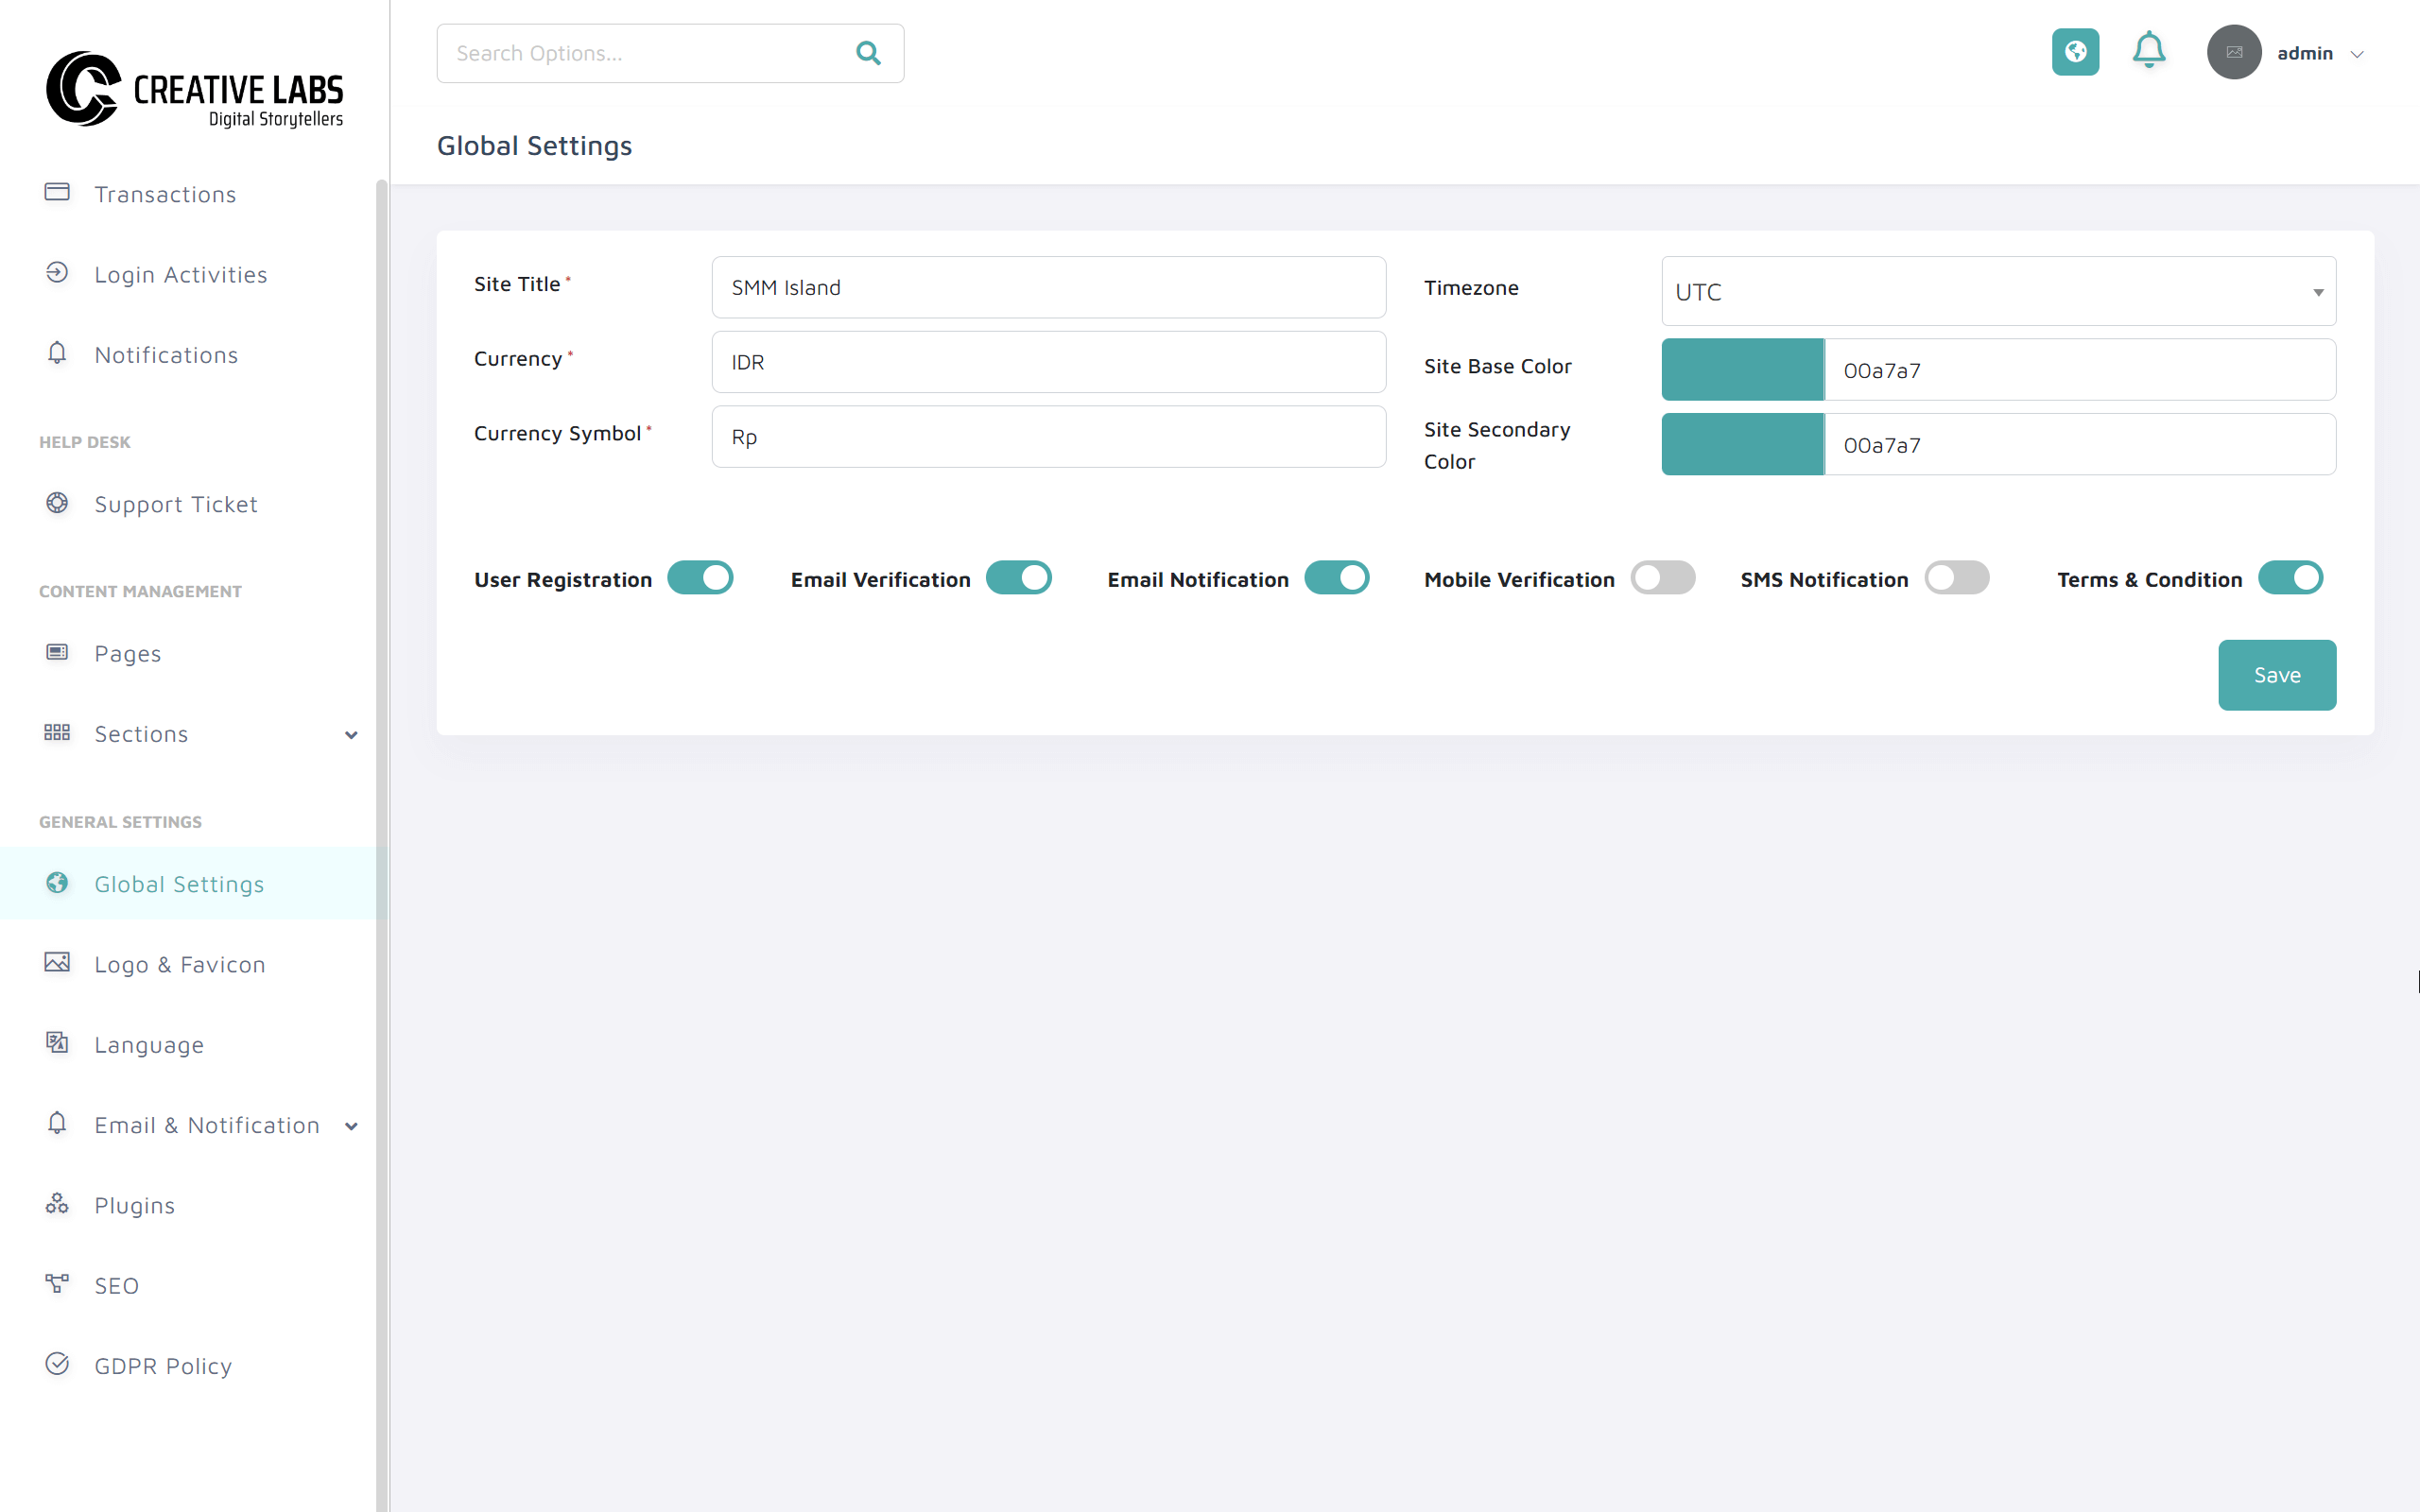Open the Timezone UTC dropdown
This screenshot has width=2420, height=1512.
(x=1997, y=292)
